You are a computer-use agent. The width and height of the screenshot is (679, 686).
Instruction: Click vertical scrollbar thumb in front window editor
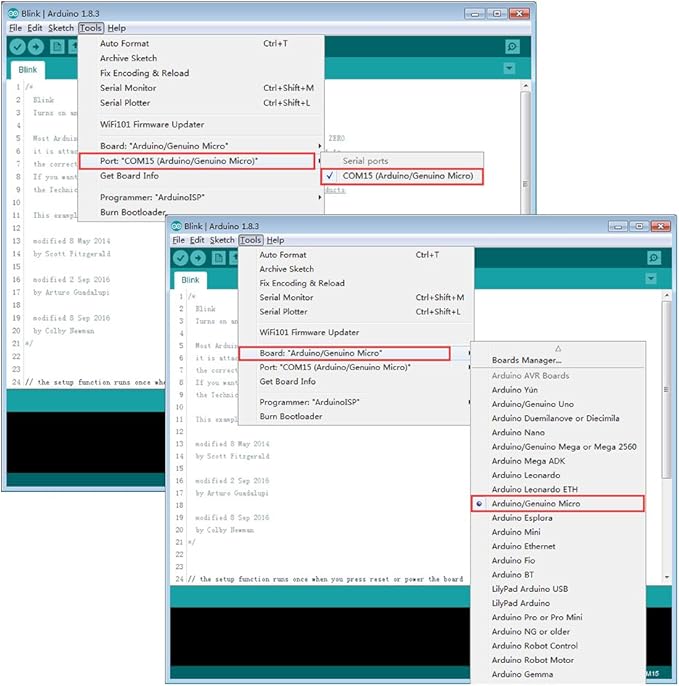[666, 389]
